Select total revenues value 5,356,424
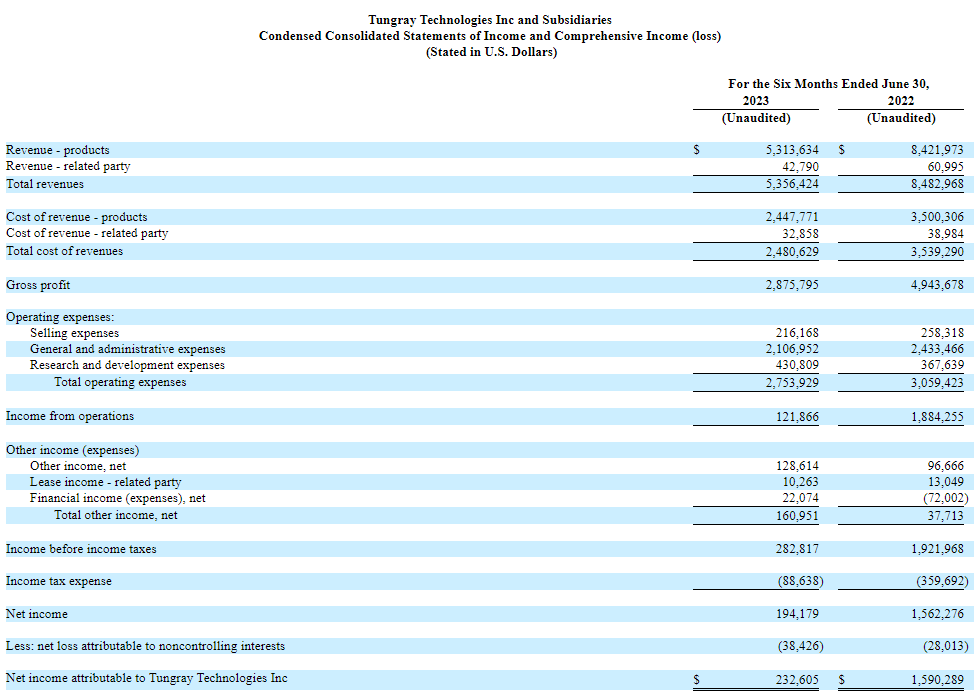This screenshot has height=696, width=977. pos(792,184)
